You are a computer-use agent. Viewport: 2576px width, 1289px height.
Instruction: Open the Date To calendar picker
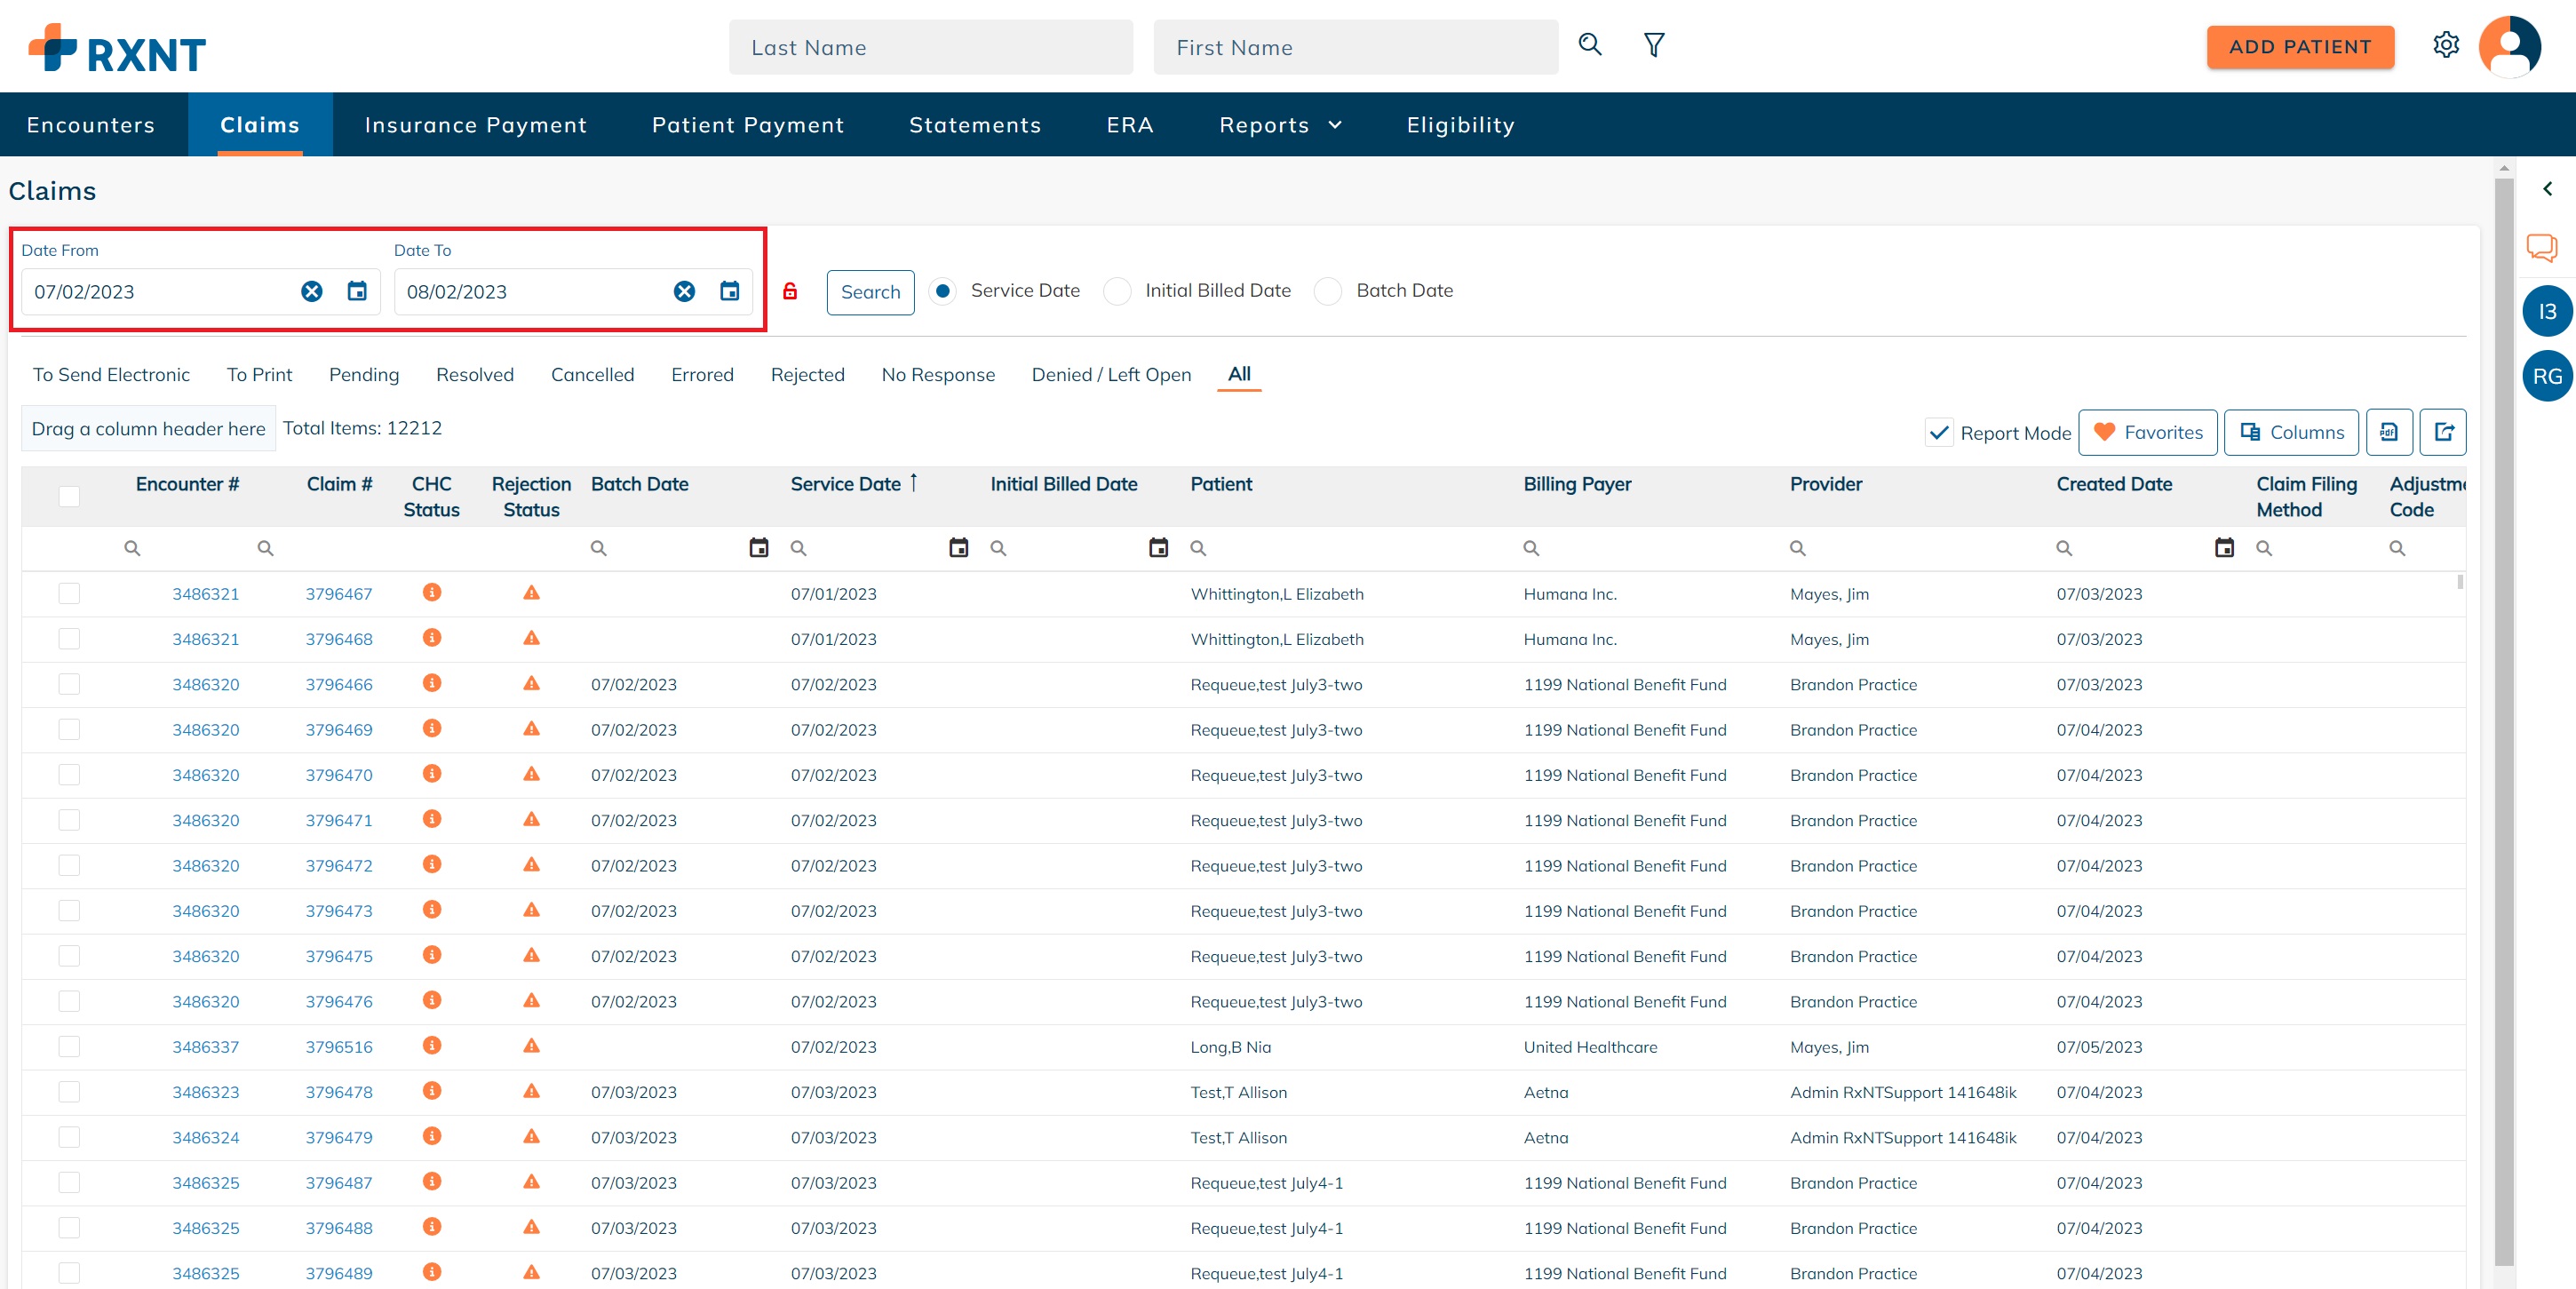pos(730,291)
